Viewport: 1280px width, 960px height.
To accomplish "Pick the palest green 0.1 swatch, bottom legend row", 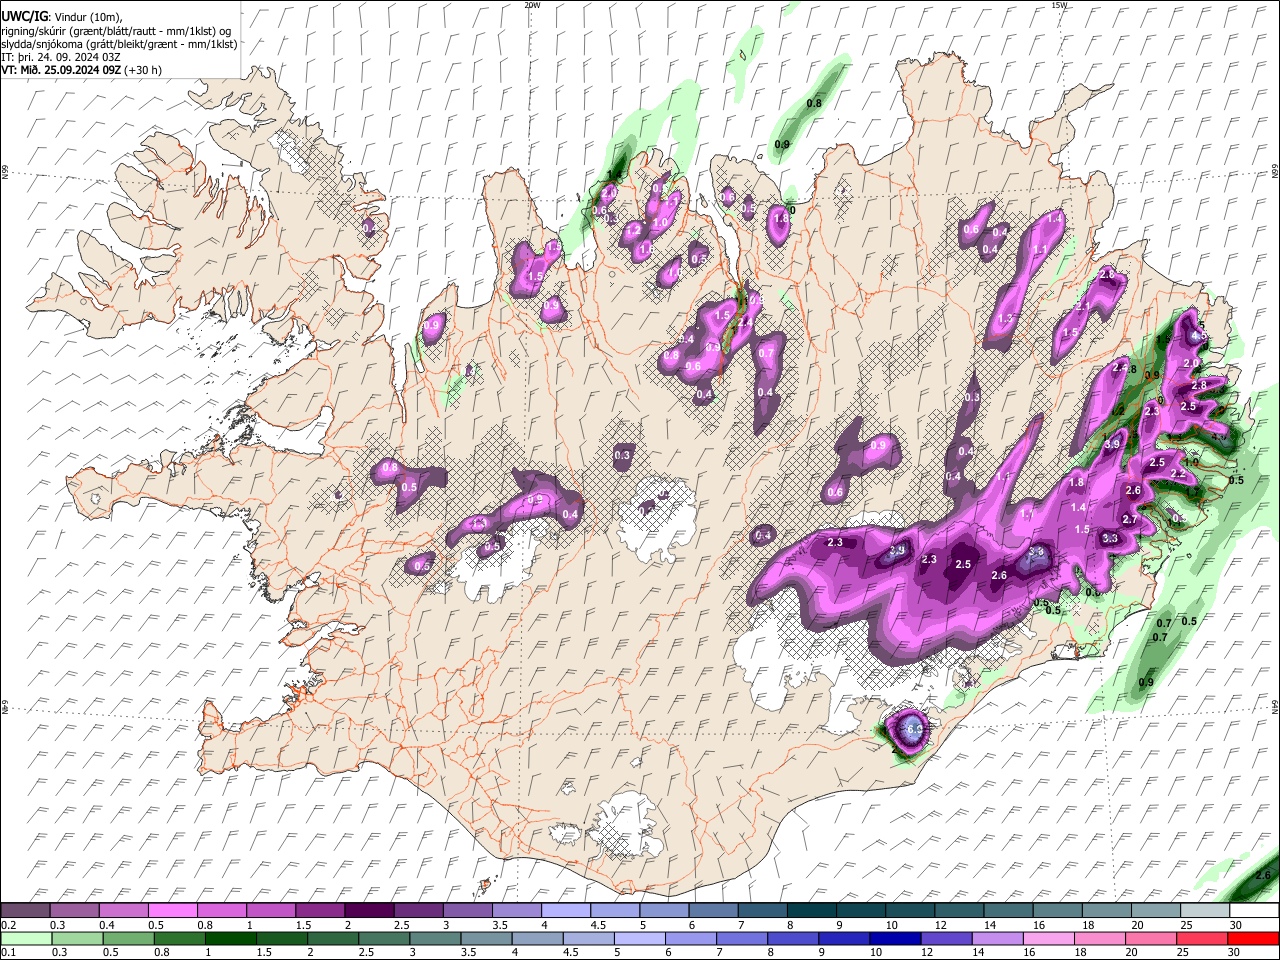I will [26, 938].
